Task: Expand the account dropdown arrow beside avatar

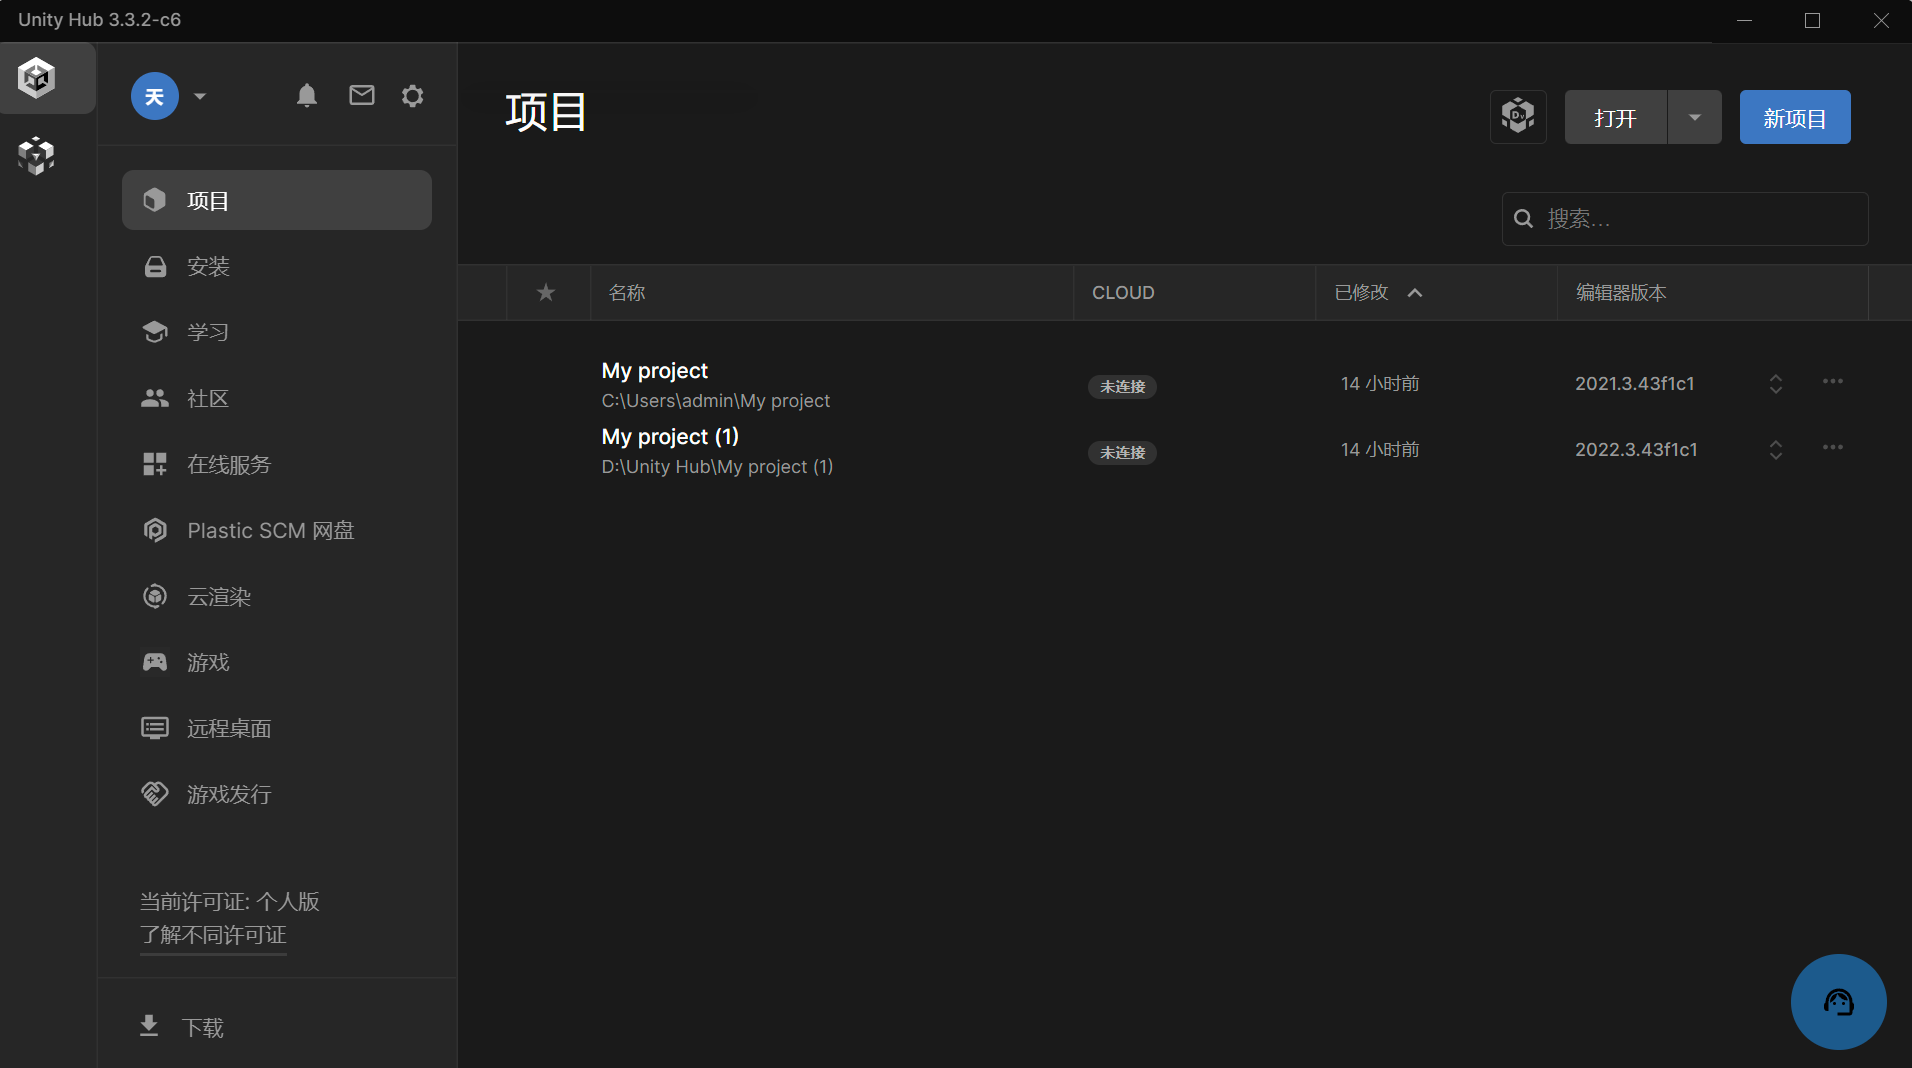Action: coord(200,96)
